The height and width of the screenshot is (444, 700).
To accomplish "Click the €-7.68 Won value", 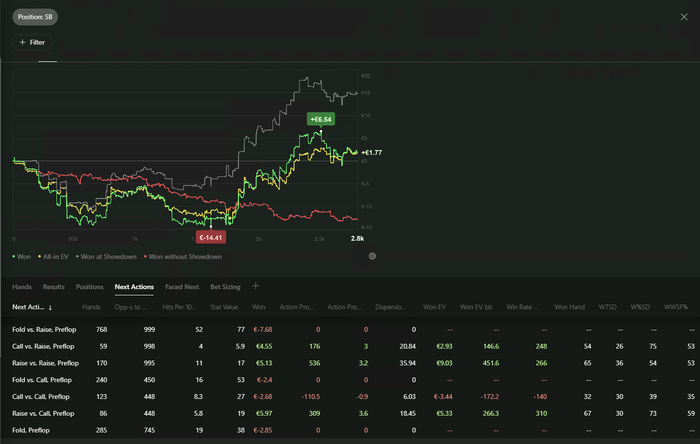I will [x=262, y=330].
